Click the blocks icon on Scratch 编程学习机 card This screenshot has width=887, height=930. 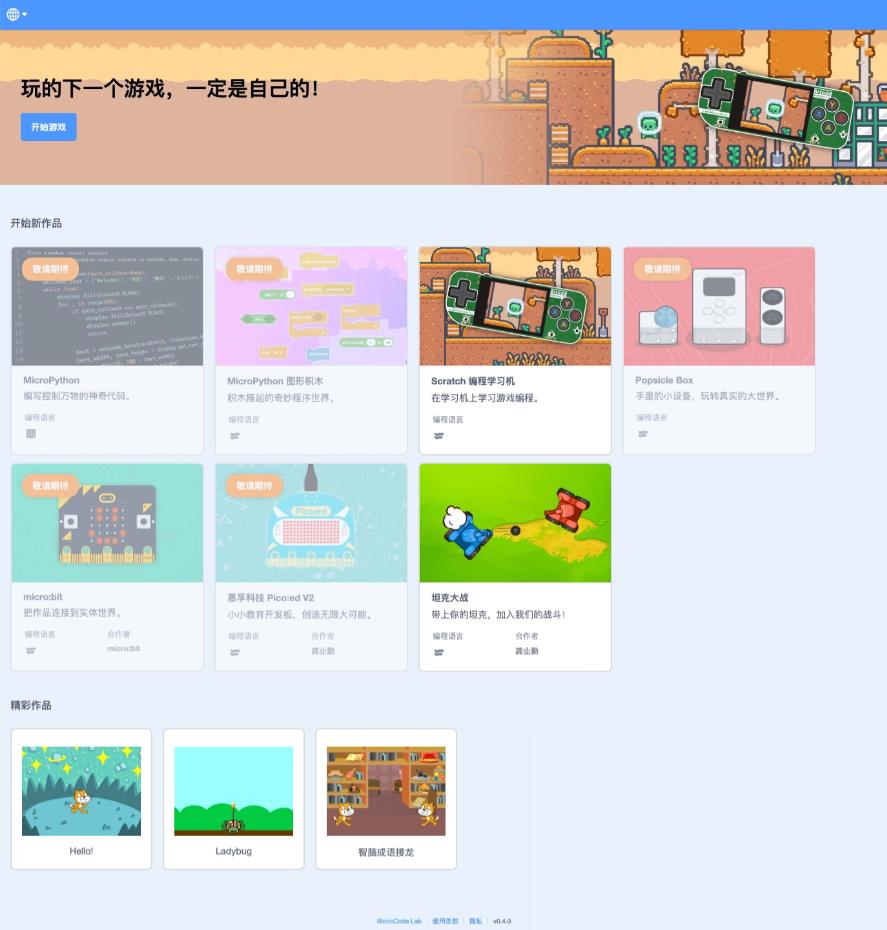click(x=438, y=436)
